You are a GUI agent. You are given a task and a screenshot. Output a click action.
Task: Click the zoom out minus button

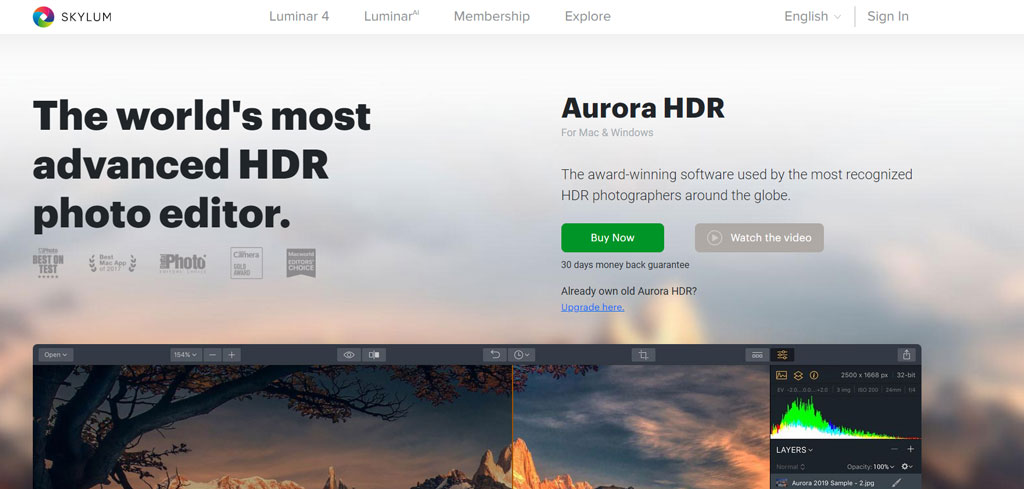point(212,355)
